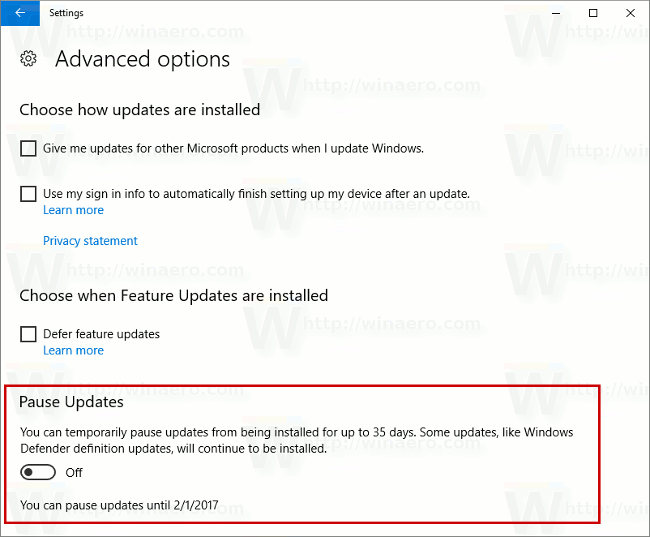This screenshot has width=650, height=537.
Task: Click 'Choose how updates are installed' heading
Action: tap(140, 110)
